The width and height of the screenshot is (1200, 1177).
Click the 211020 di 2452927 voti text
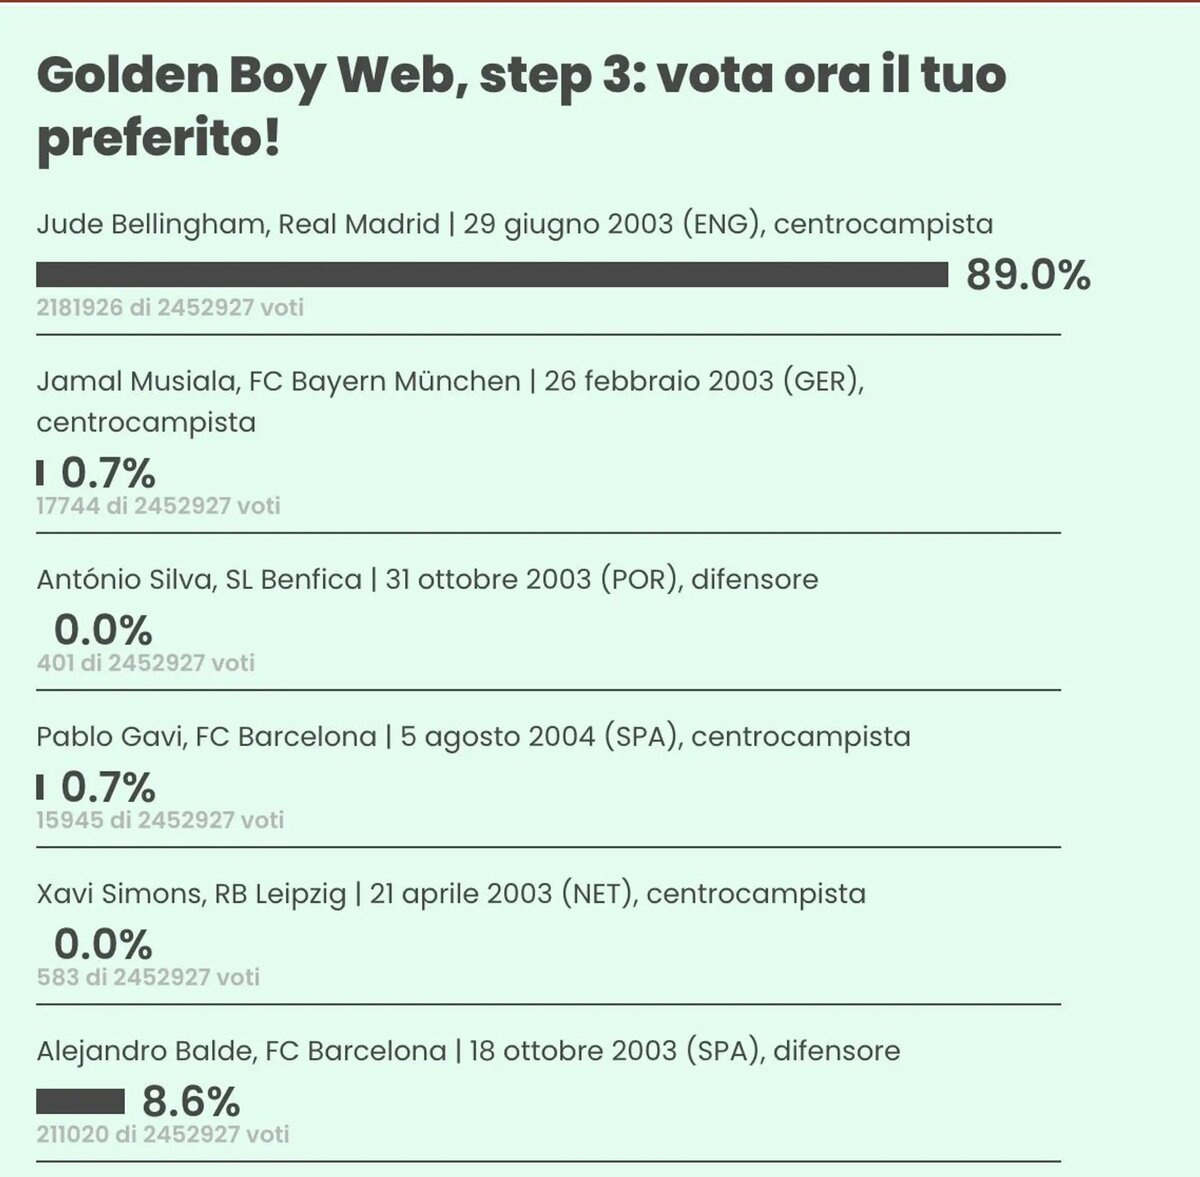pyautogui.click(x=163, y=1135)
